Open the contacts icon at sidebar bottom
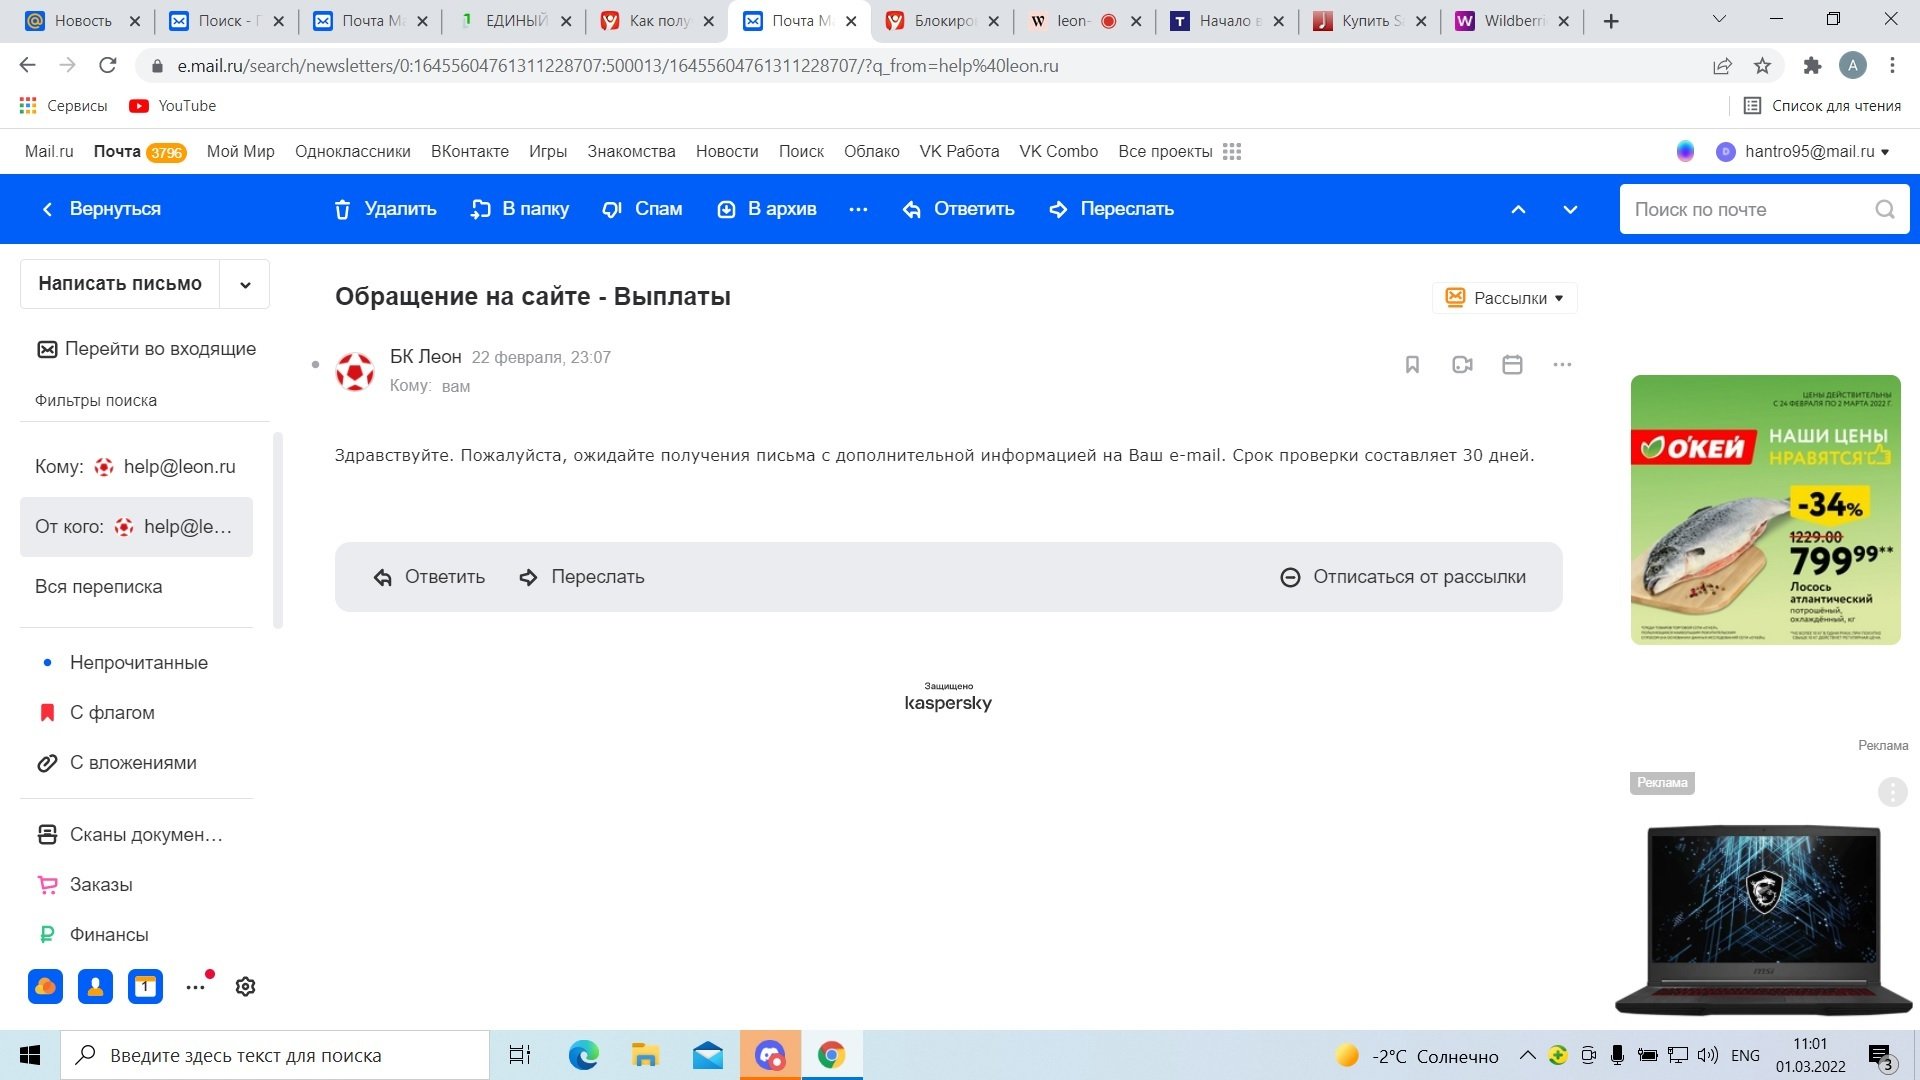 coord(95,987)
